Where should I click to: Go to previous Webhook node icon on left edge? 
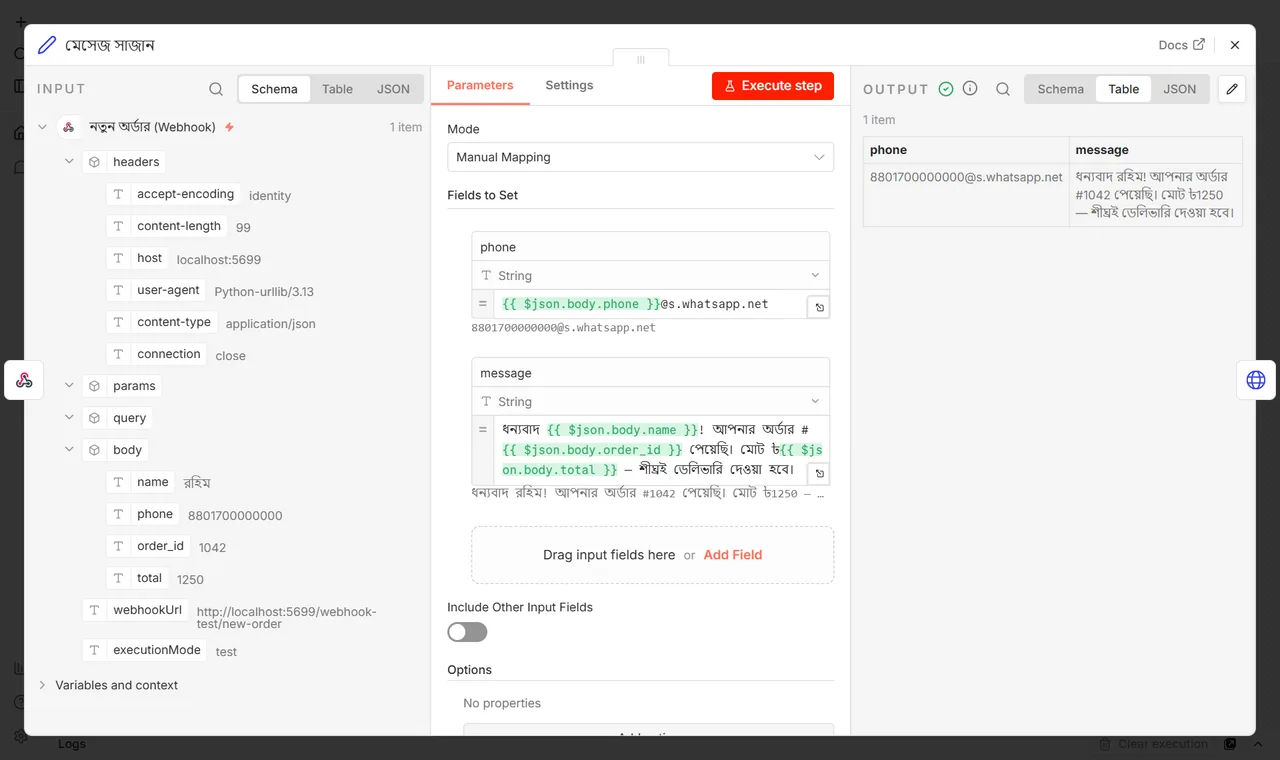(24, 380)
